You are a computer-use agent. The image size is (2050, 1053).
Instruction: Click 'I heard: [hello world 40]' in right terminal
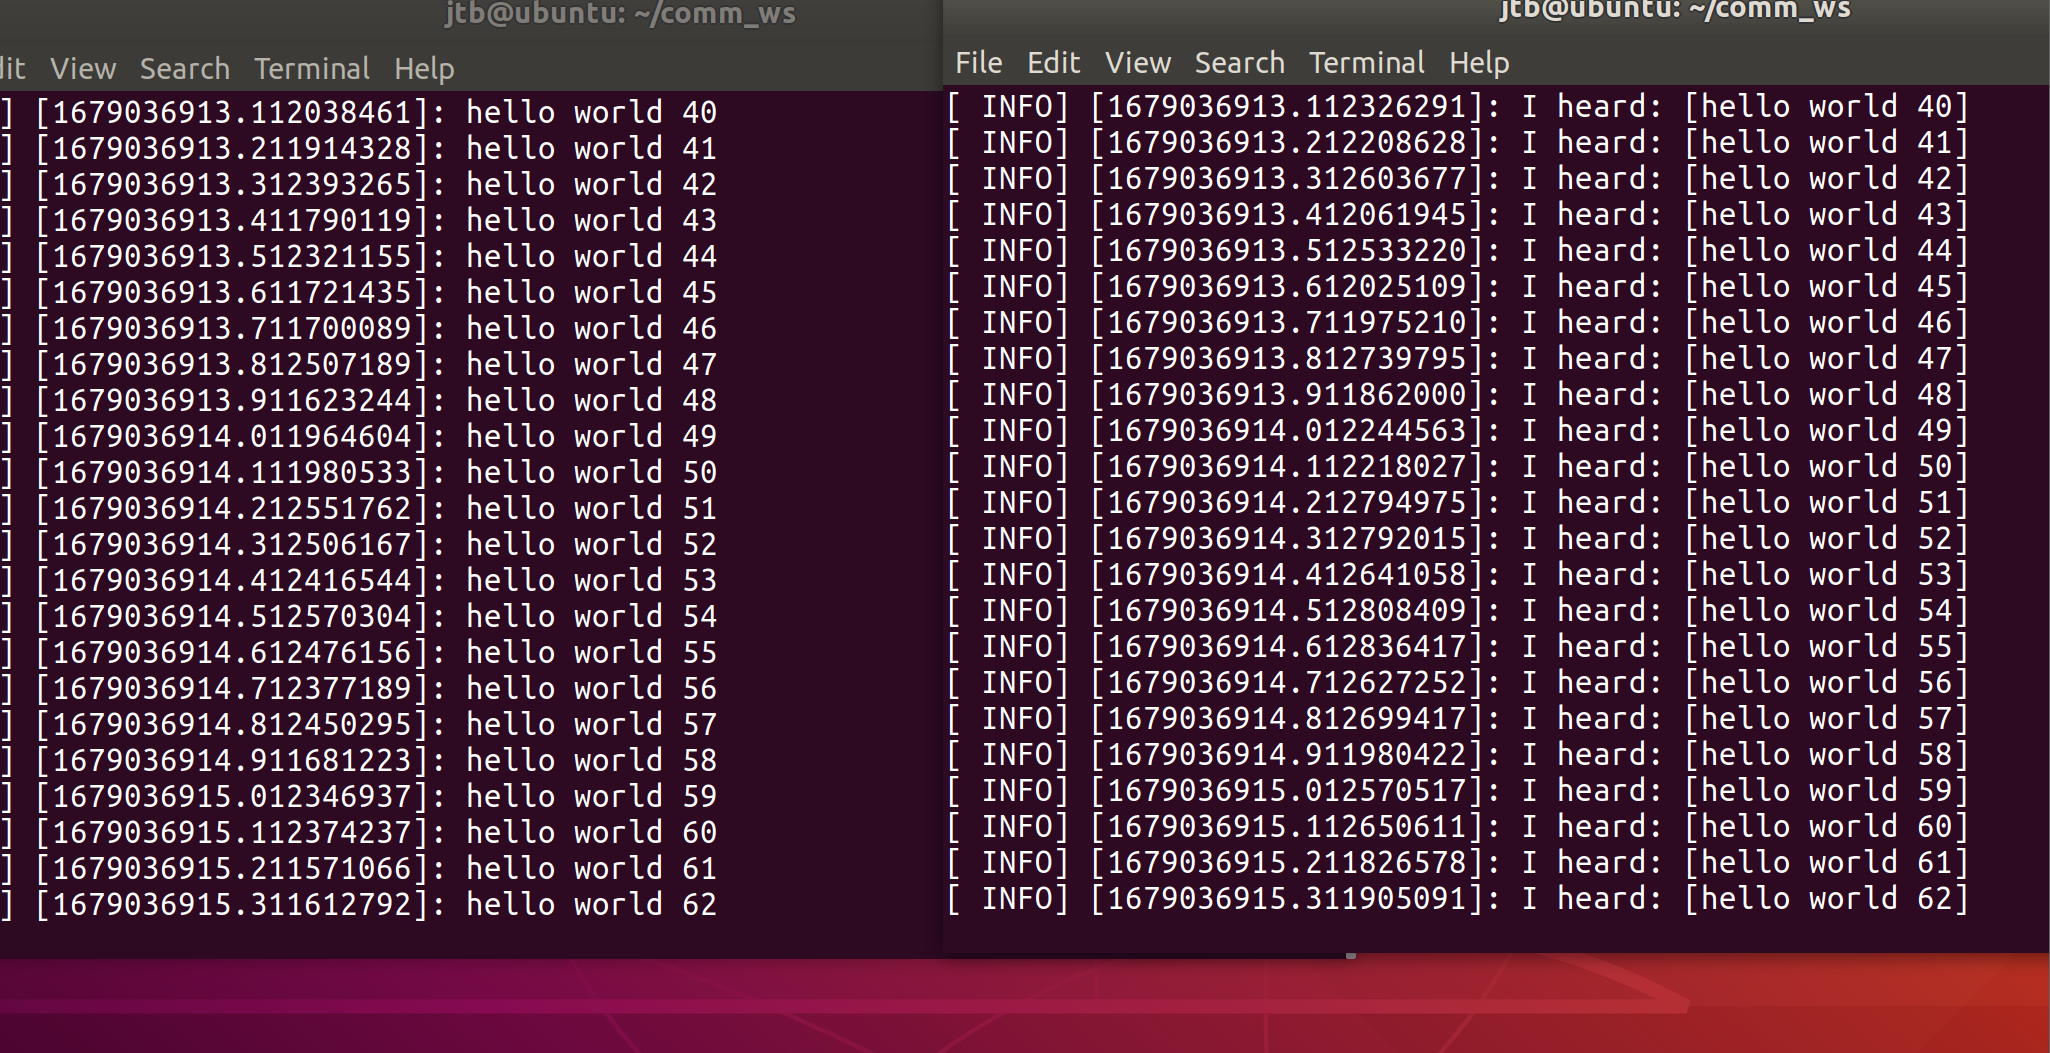[x=1745, y=107]
